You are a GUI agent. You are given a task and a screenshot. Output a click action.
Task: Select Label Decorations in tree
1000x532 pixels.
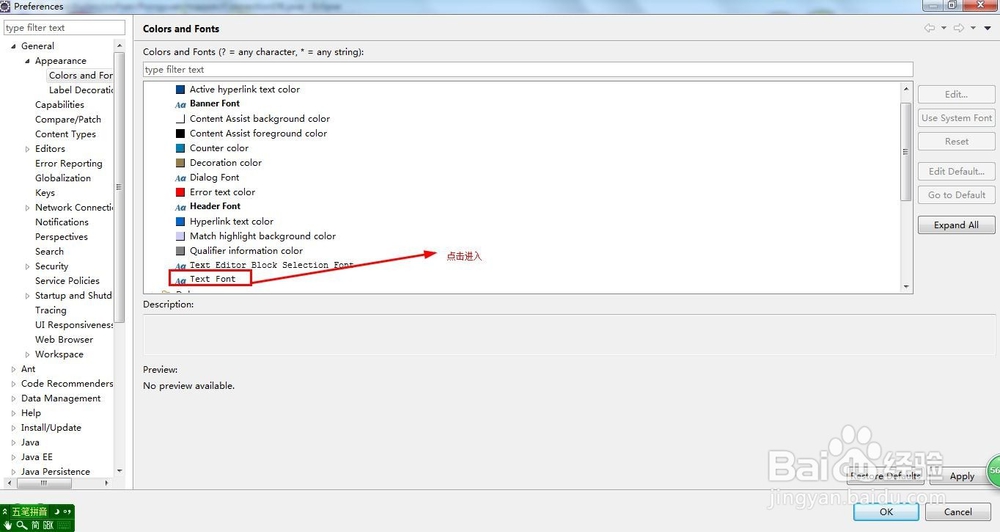pyautogui.click(x=81, y=90)
